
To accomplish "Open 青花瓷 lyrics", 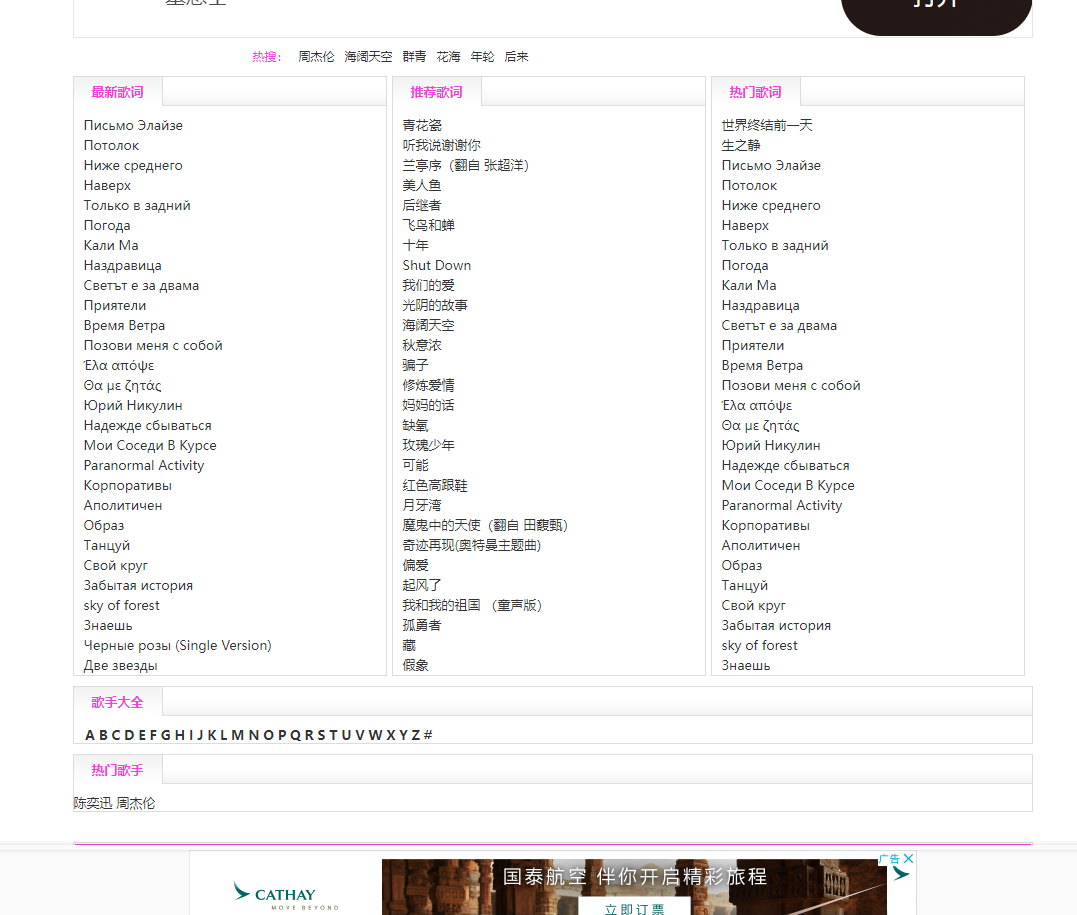I will 422,126.
